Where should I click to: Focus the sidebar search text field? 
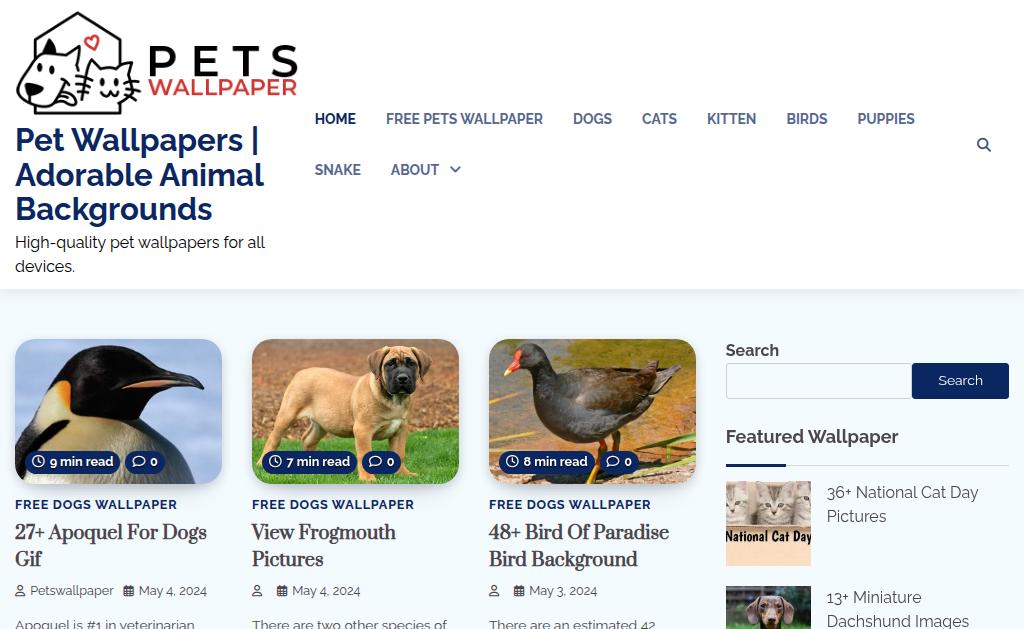click(x=819, y=381)
